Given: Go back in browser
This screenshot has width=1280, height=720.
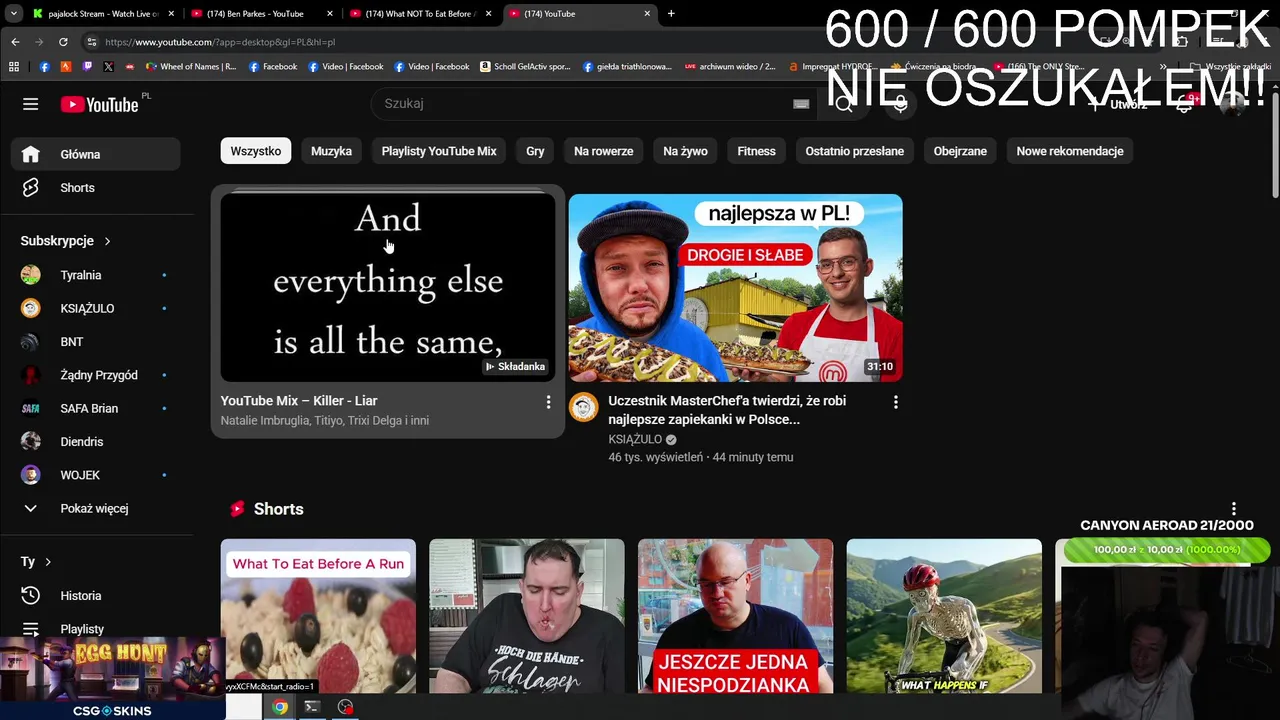Looking at the screenshot, I should point(15,42).
